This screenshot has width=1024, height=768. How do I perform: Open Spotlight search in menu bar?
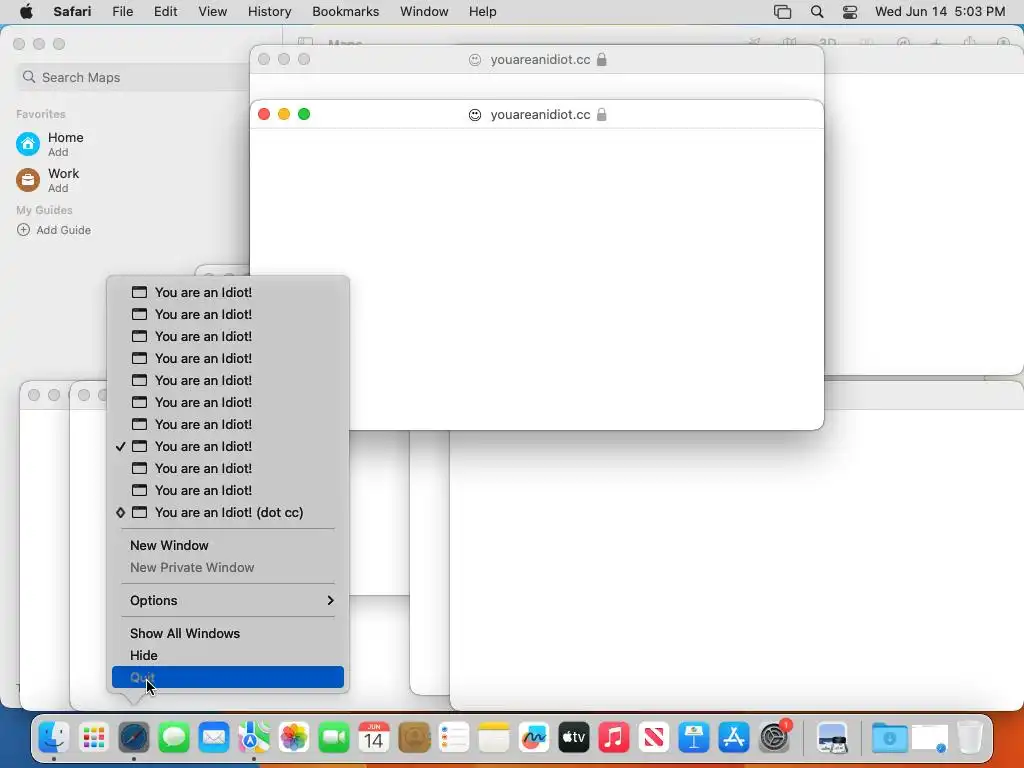(x=817, y=12)
